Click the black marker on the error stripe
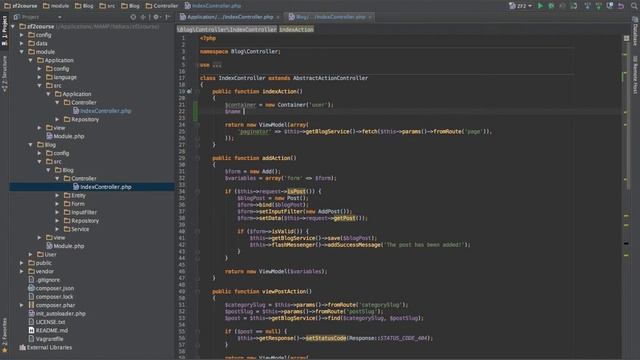The width and height of the screenshot is (640, 360). 626,244
